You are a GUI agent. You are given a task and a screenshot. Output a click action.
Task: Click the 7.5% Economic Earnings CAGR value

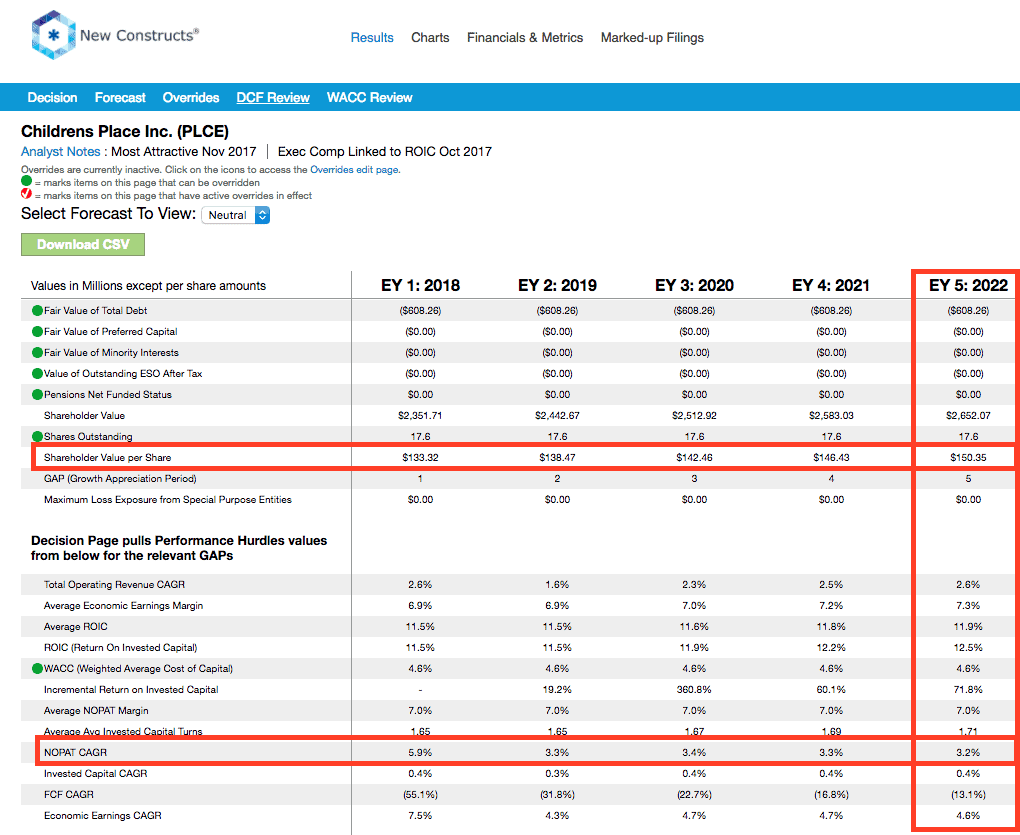420,815
